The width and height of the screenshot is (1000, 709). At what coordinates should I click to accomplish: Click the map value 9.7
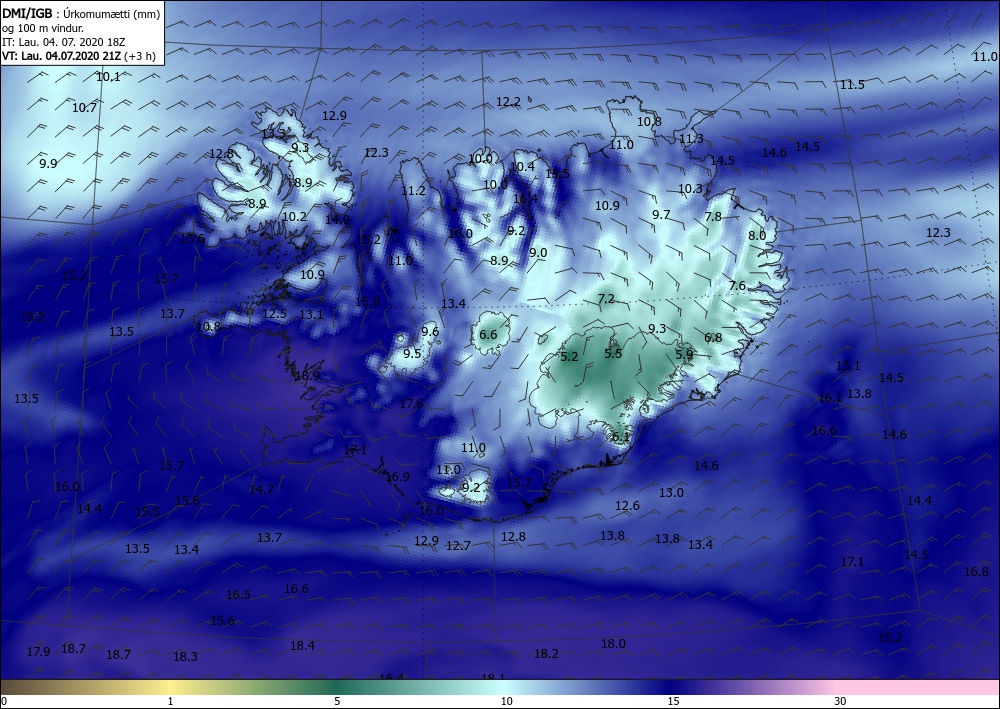point(661,215)
